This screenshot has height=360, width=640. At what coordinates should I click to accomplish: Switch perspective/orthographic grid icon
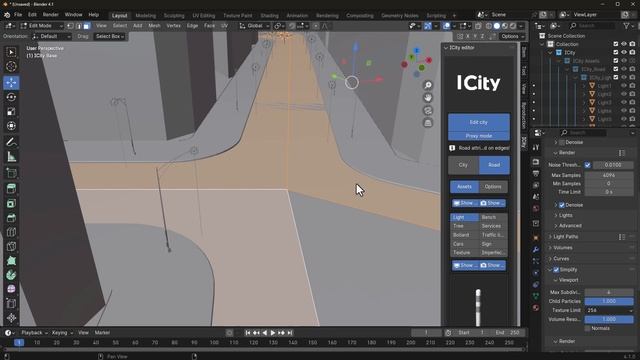[428, 123]
